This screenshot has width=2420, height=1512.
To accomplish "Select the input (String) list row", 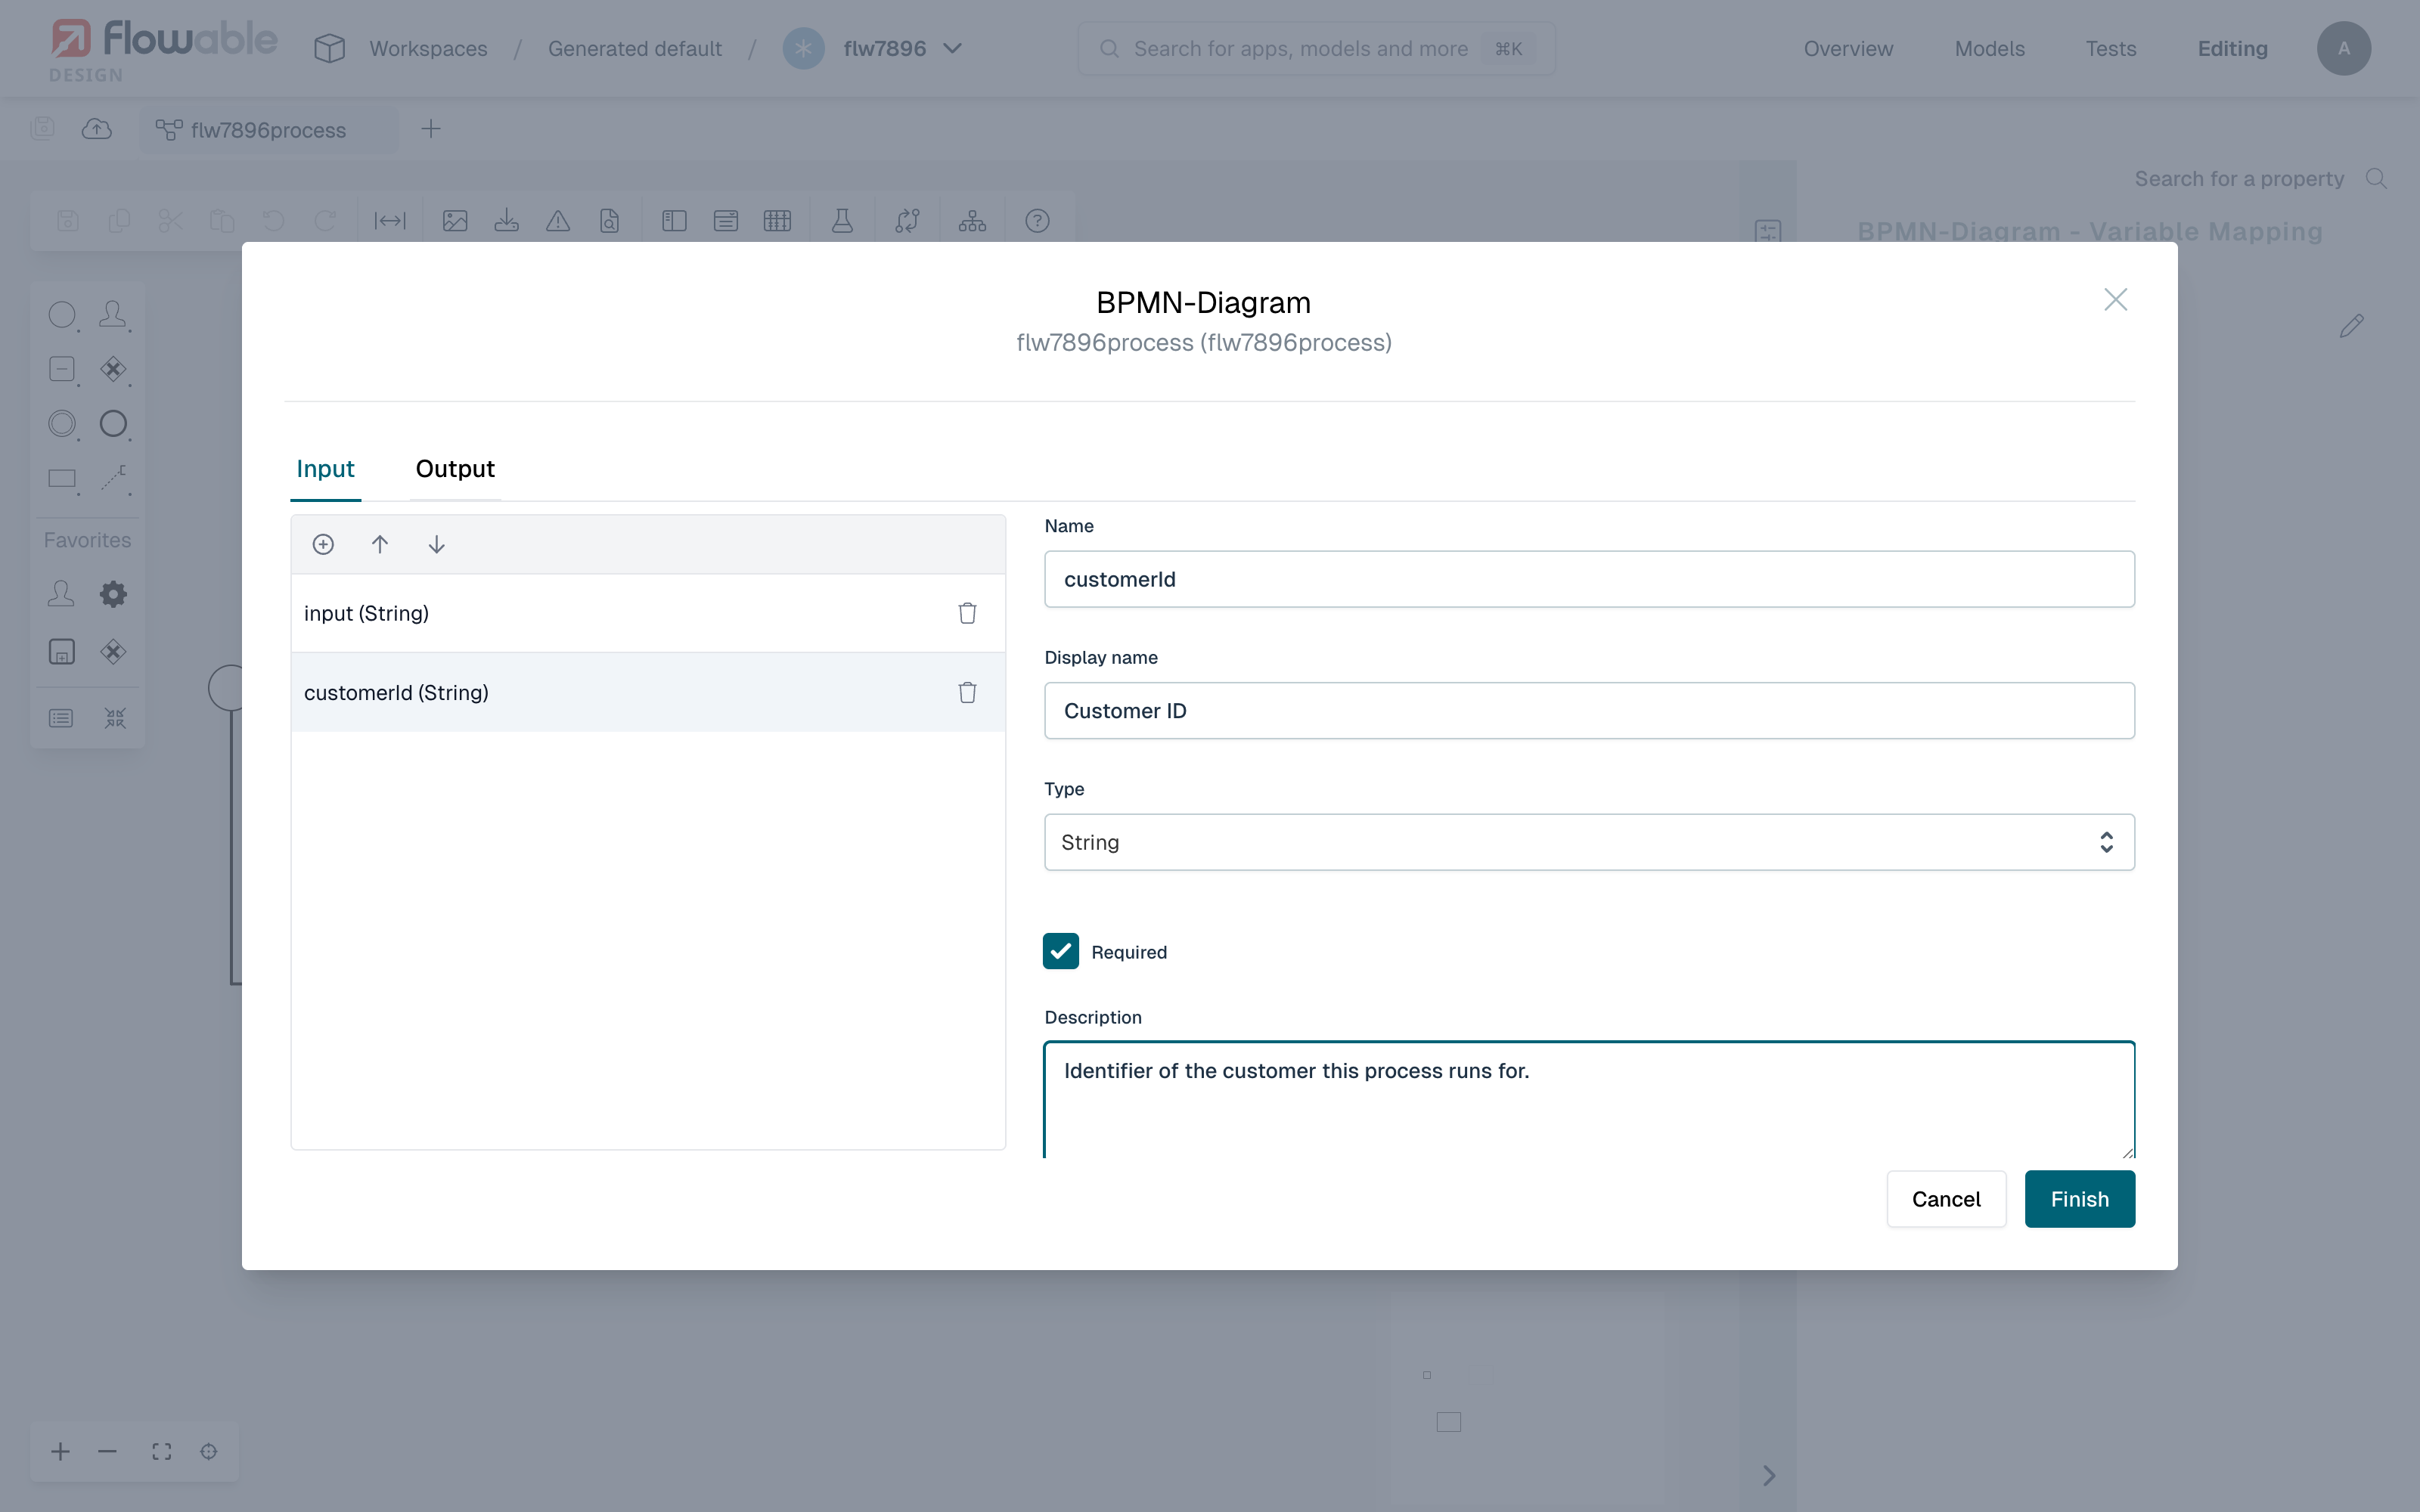I will coord(648,613).
